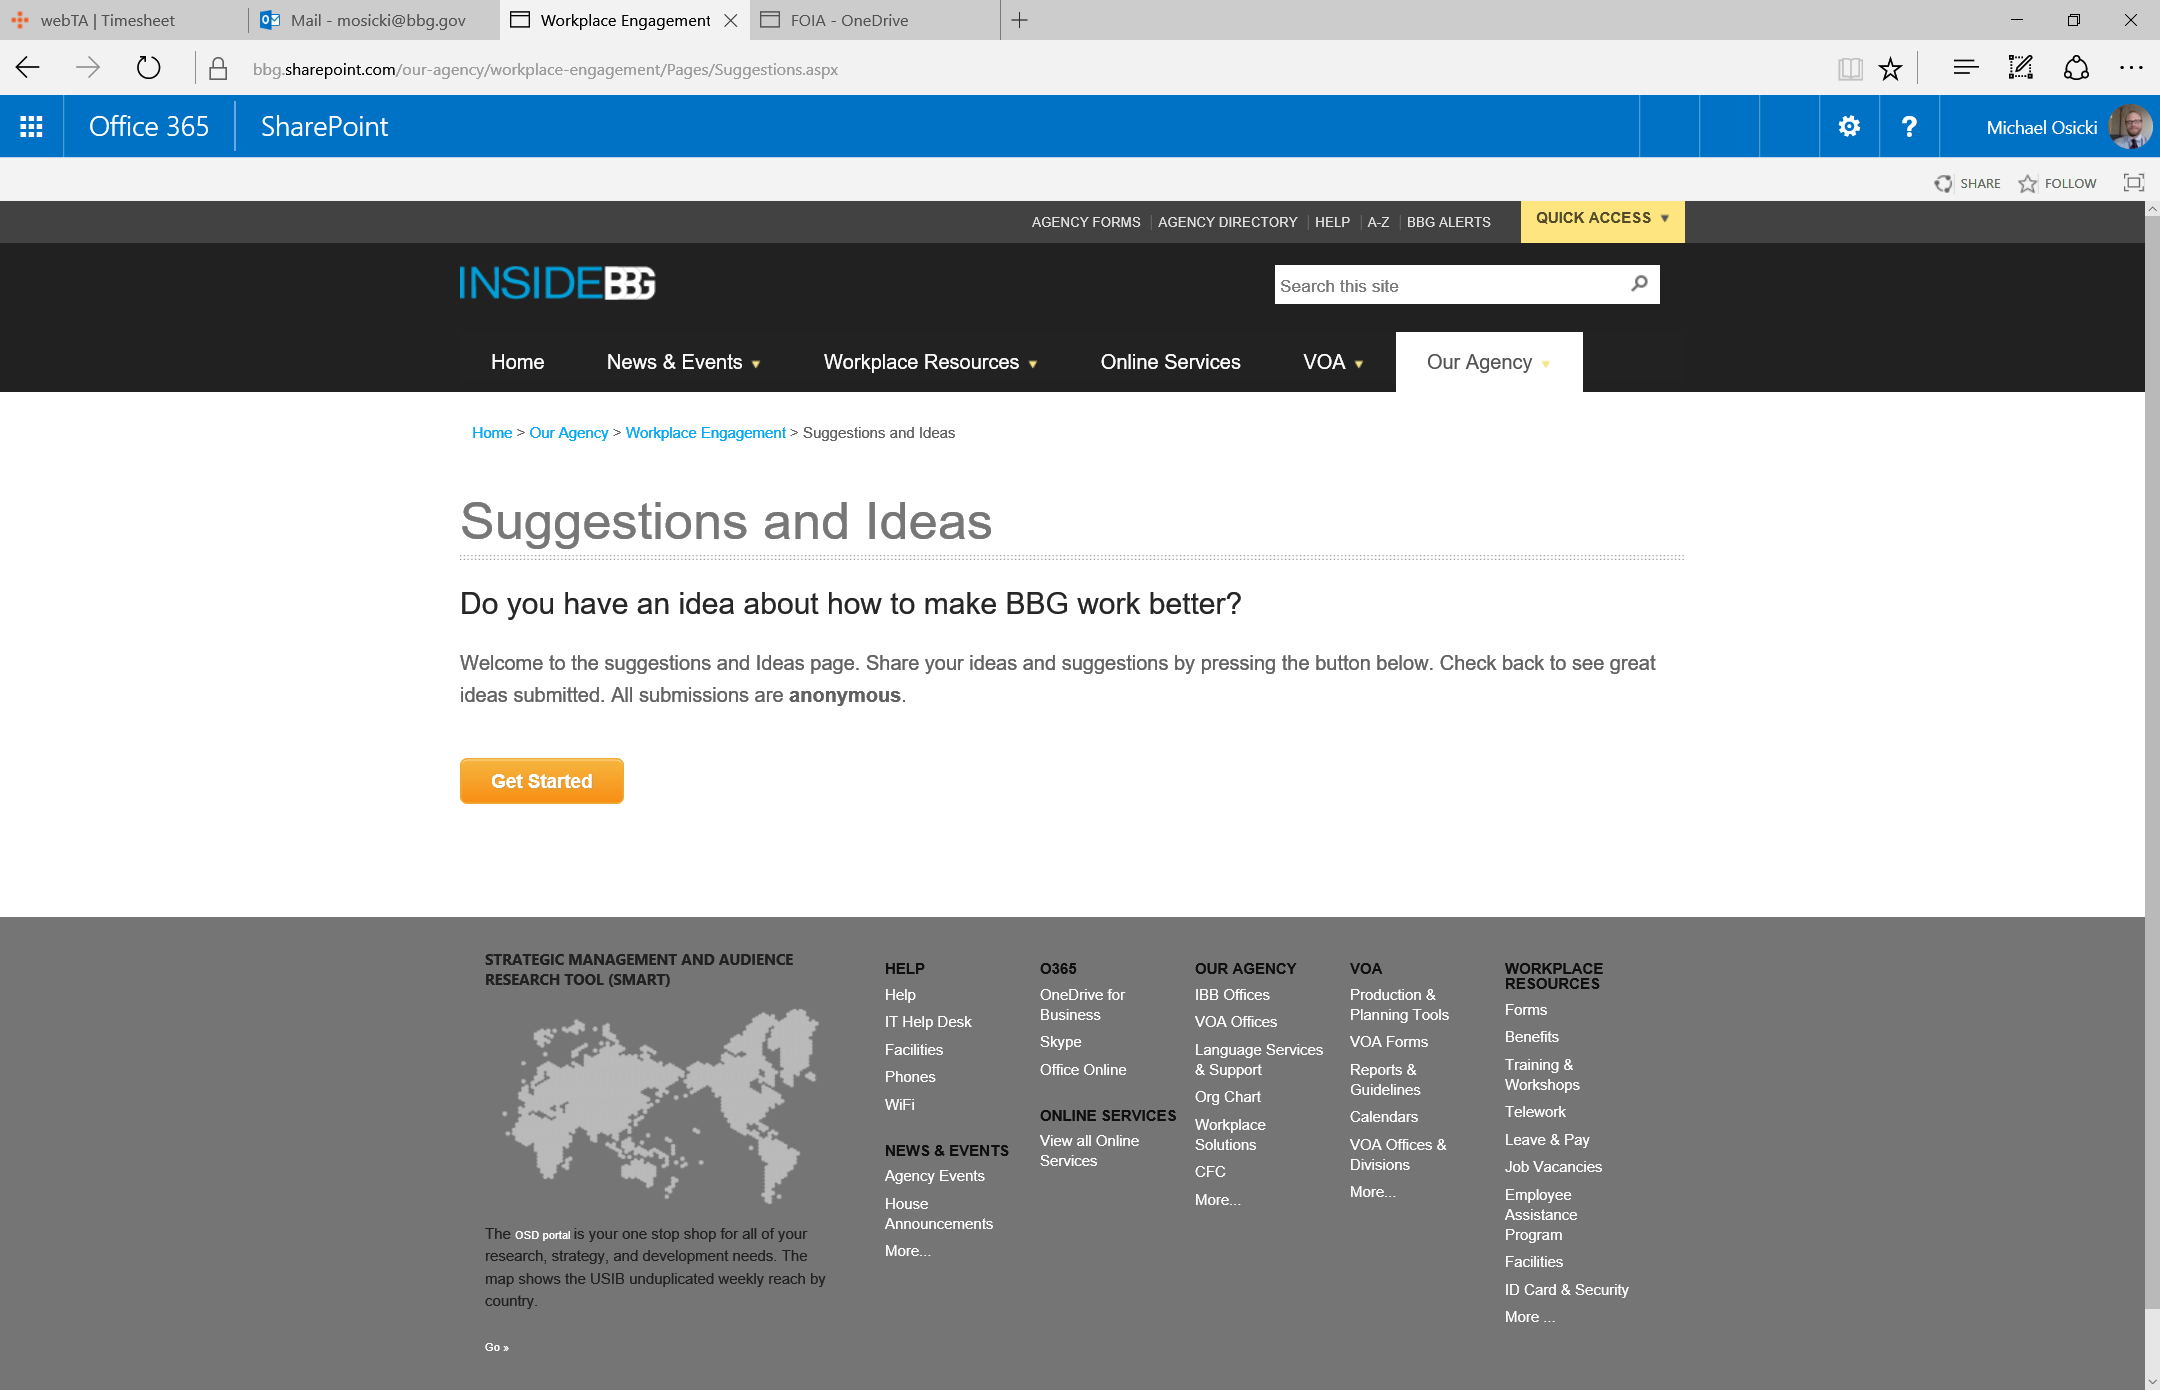This screenshot has height=1390, width=2160.
Task: Click the browser address bar URL
Action: [545, 69]
